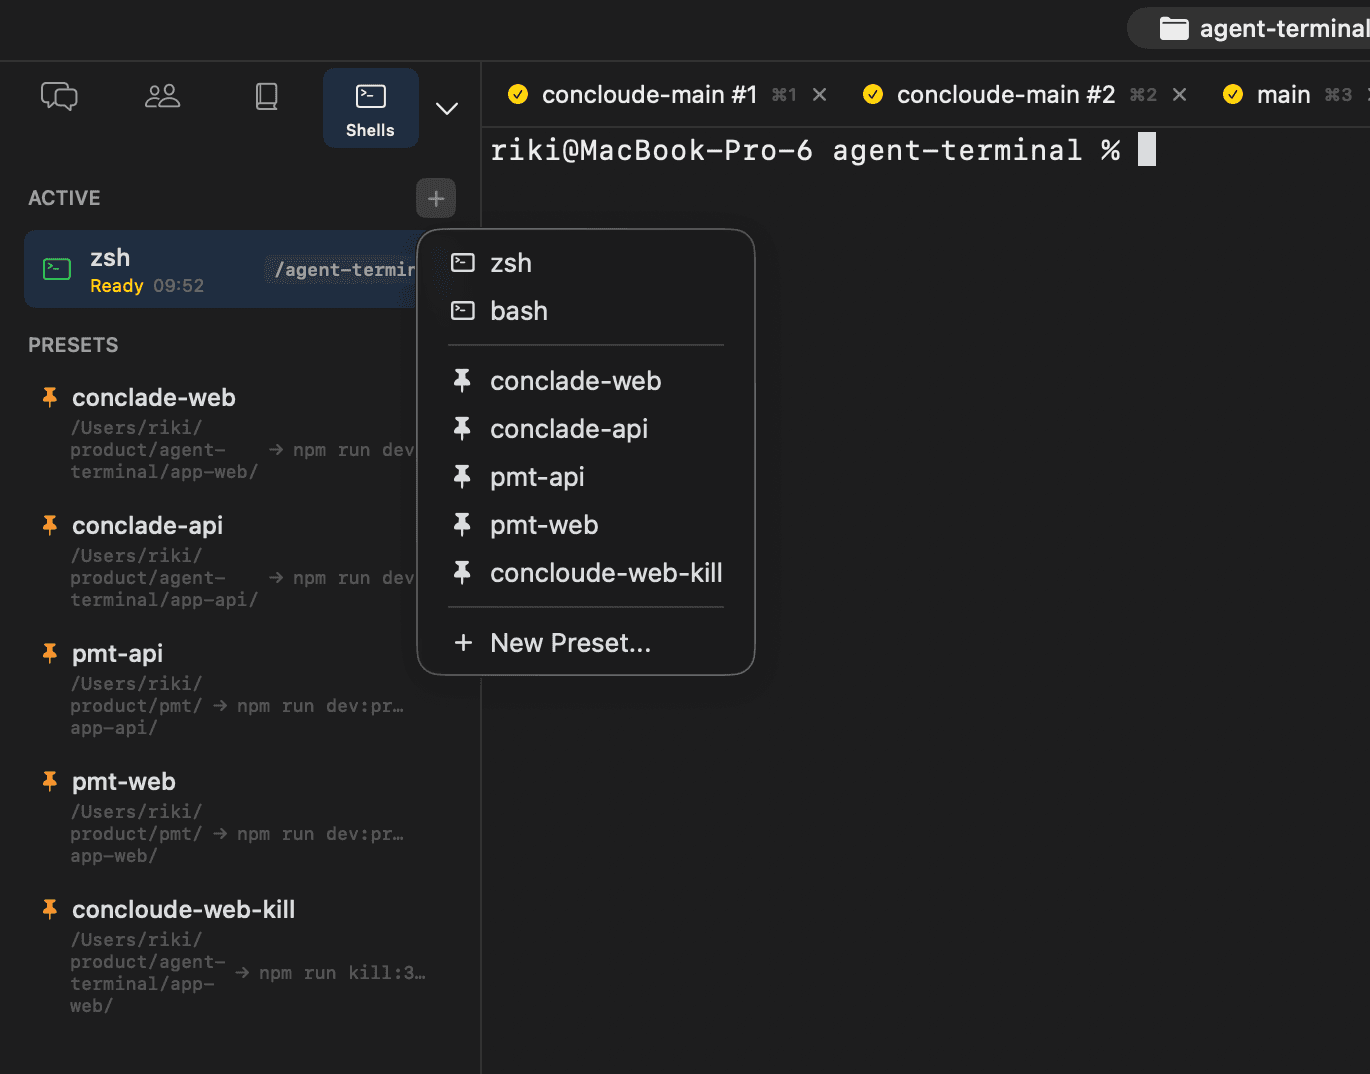The image size is (1370, 1074).
Task: Switch to concloude-main #2 tab
Action: [x=1004, y=95]
